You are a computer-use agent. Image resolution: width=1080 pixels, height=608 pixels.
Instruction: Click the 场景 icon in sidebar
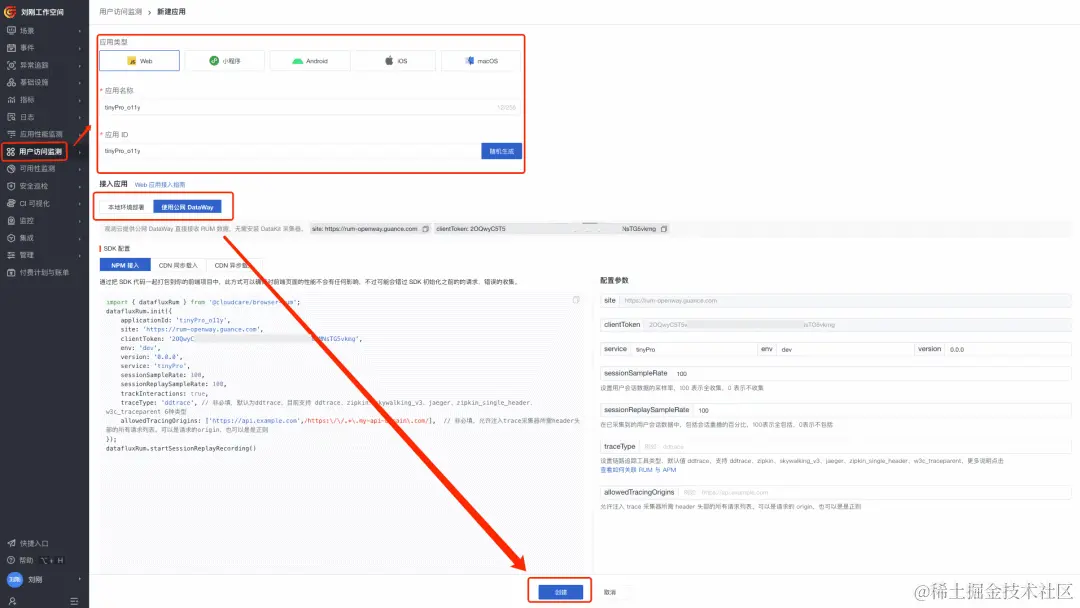[x=11, y=30]
